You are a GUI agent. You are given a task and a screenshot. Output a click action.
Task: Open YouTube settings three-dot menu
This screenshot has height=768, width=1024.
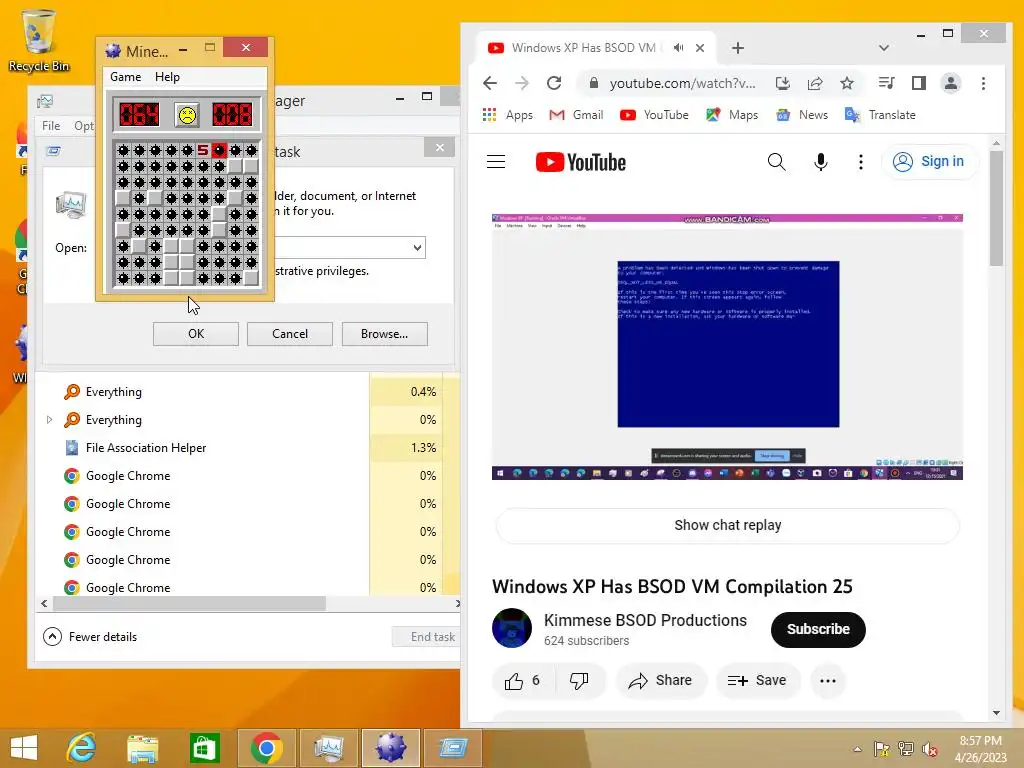tap(861, 162)
